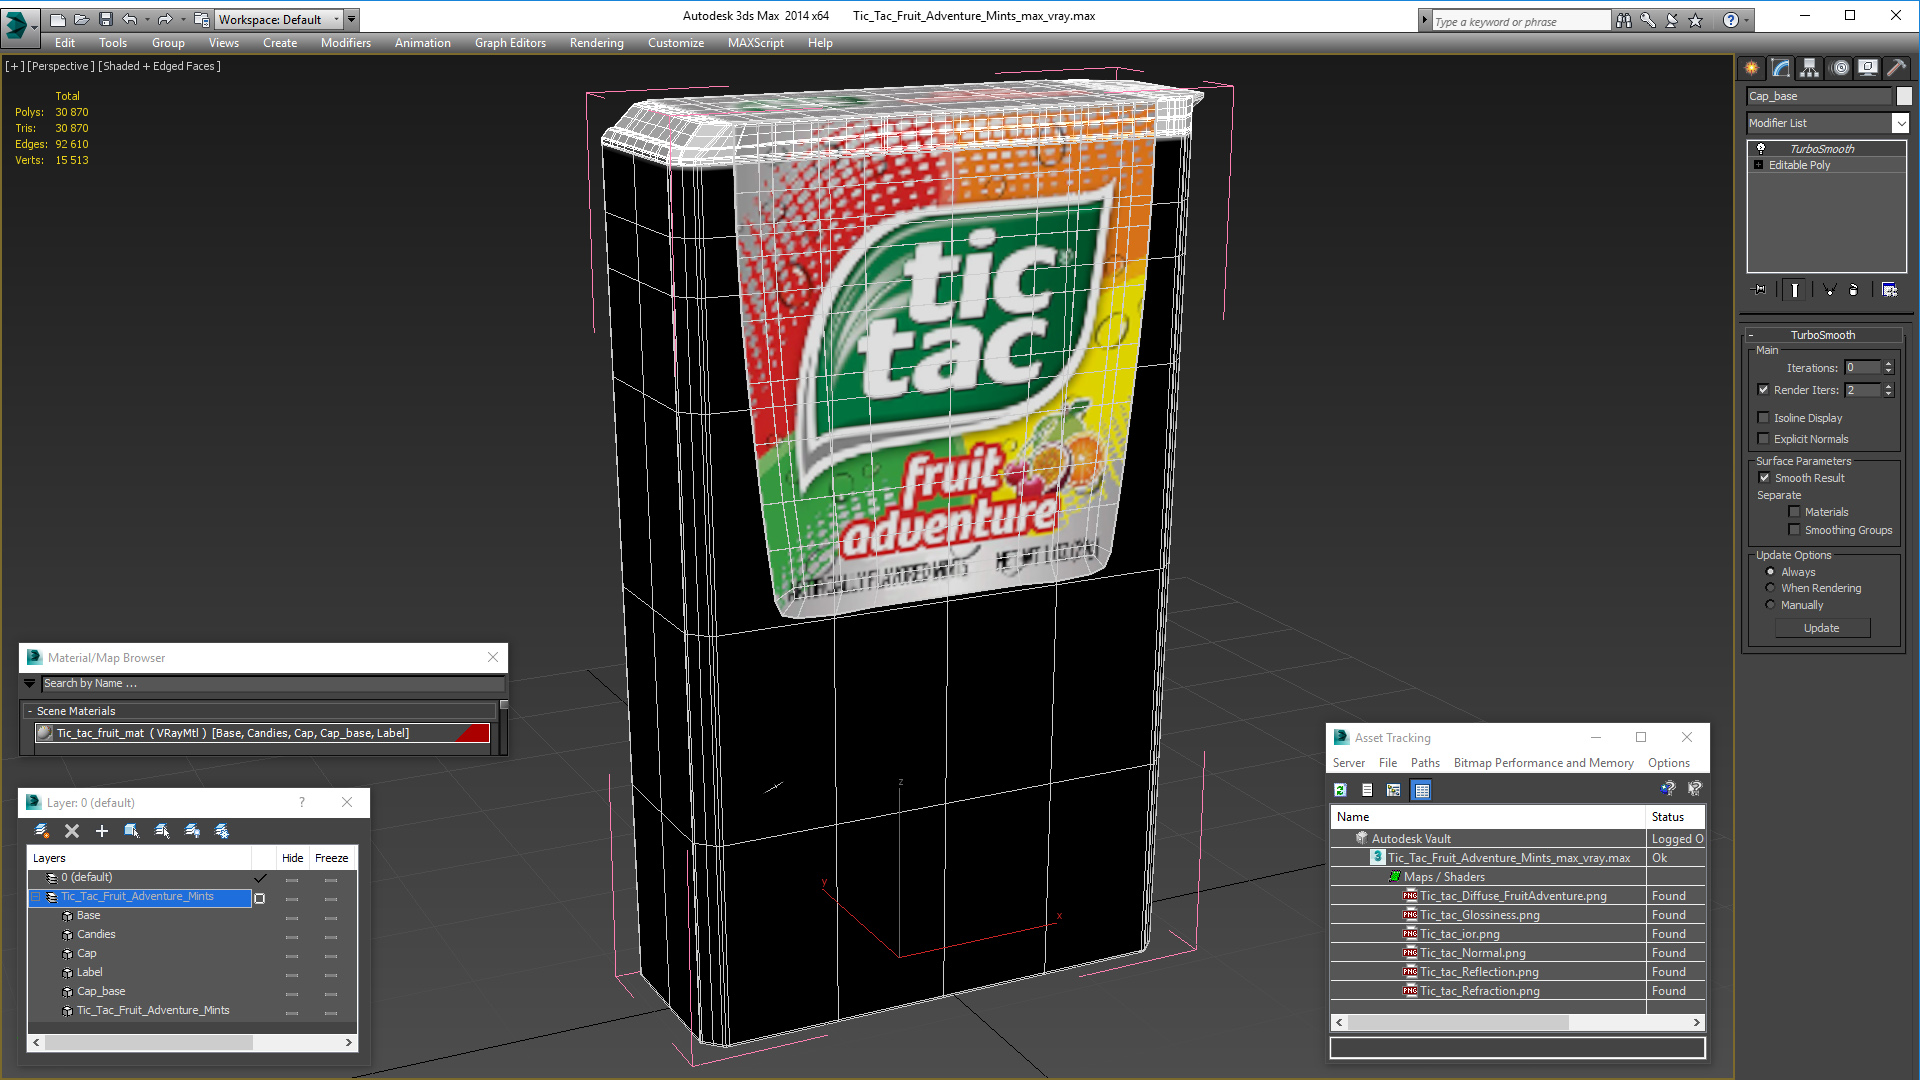Remove modifier from stack trash icon

click(x=1854, y=290)
